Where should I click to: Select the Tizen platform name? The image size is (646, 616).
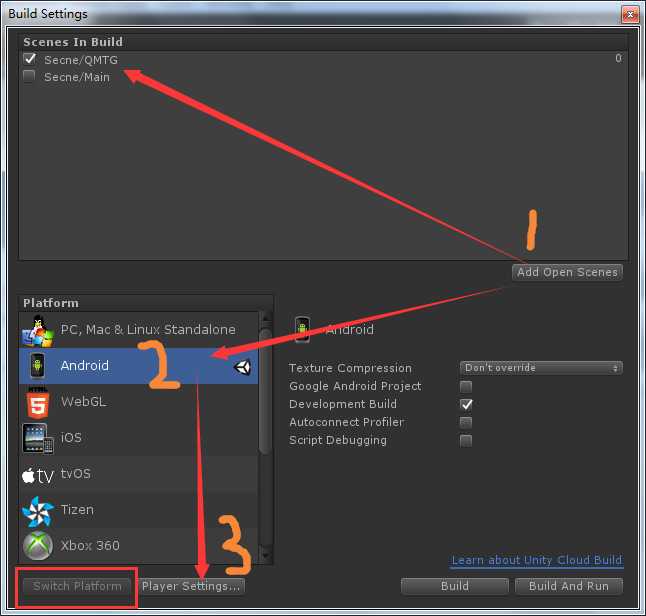click(77, 510)
